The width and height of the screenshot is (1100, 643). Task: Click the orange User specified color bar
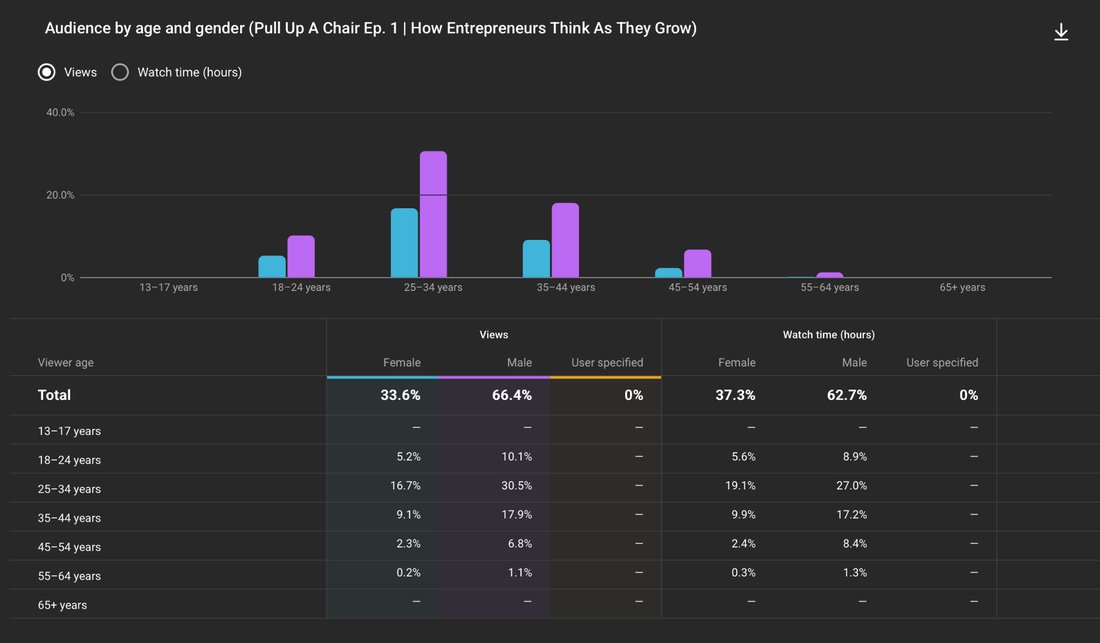(x=605, y=377)
